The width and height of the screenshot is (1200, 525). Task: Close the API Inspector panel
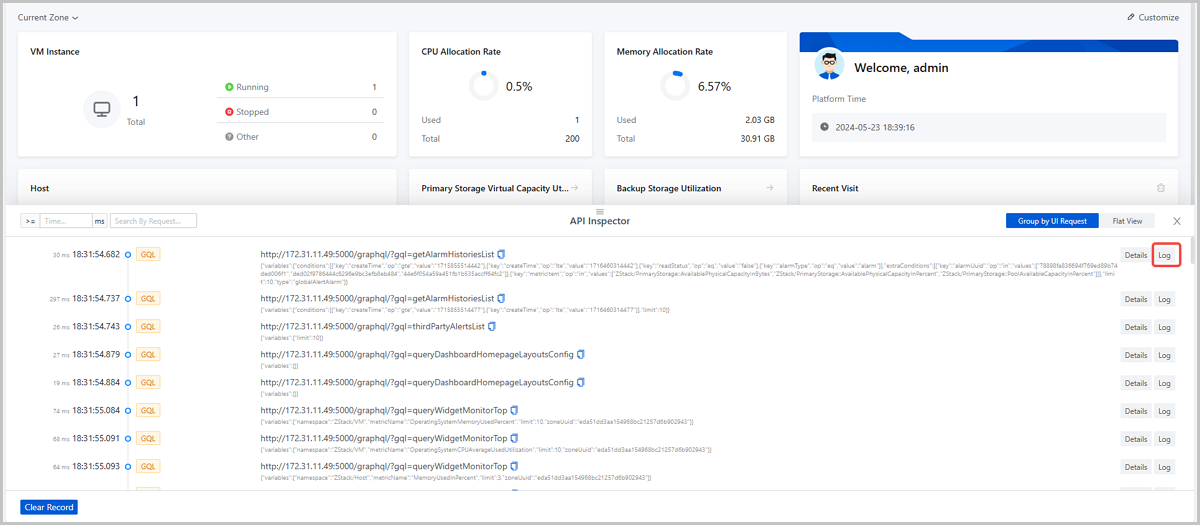point(1176,221)
